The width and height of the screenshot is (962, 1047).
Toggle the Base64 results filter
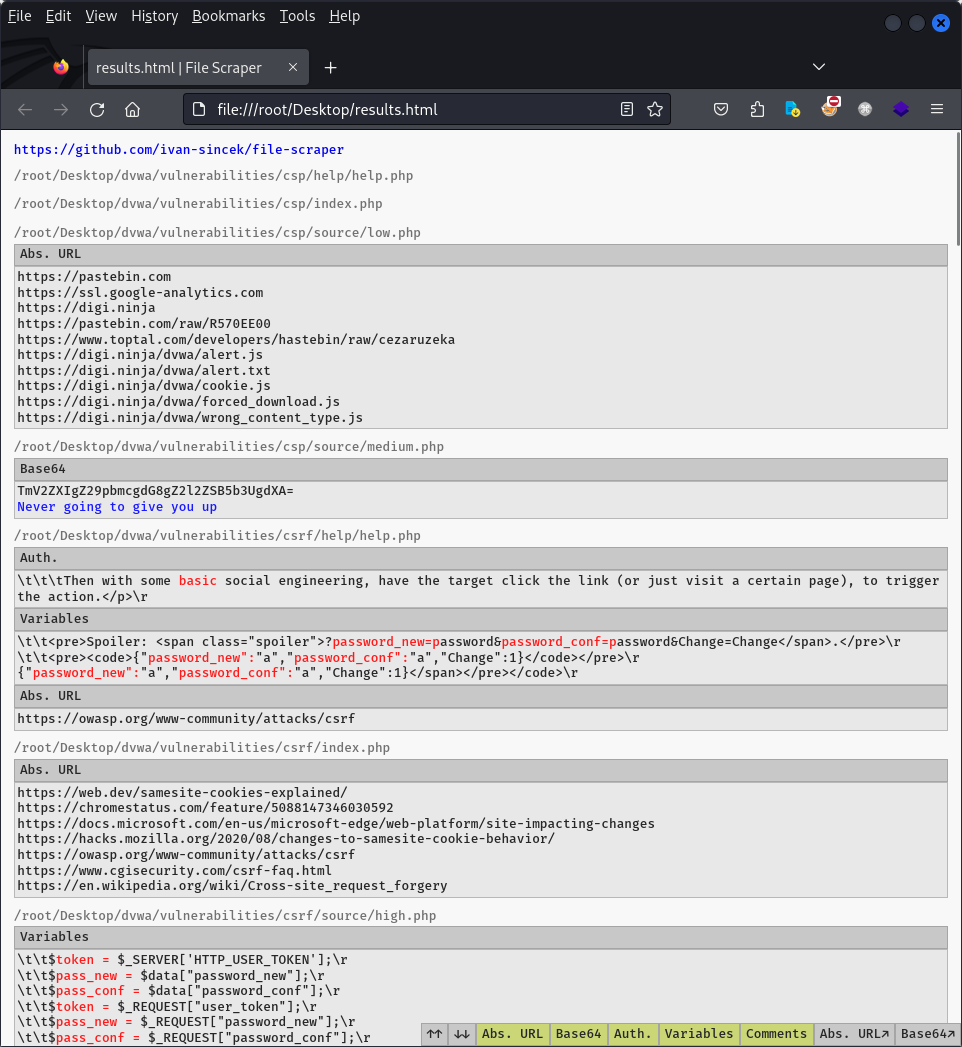coord(580,1034)
